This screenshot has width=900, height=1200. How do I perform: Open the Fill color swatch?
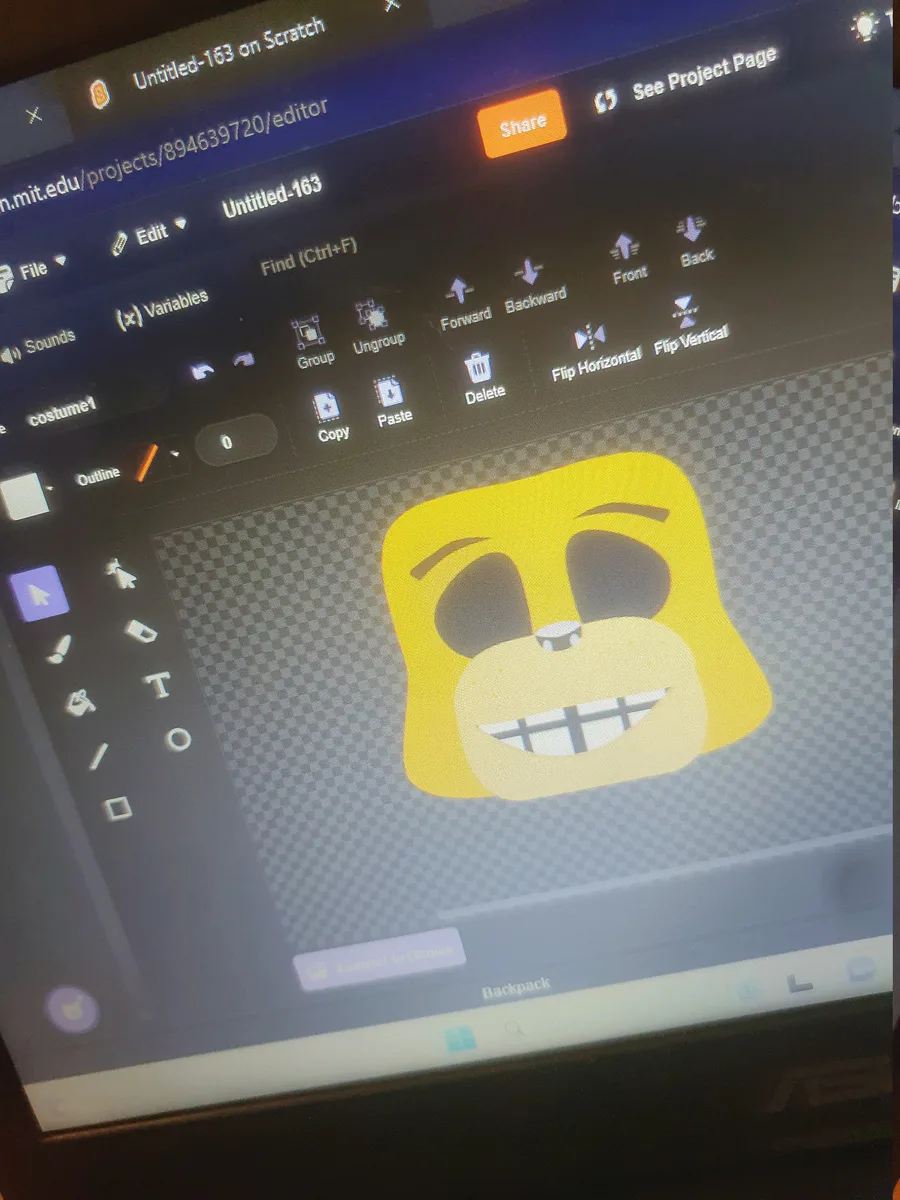pyautogui.click(x=24, y=497)
